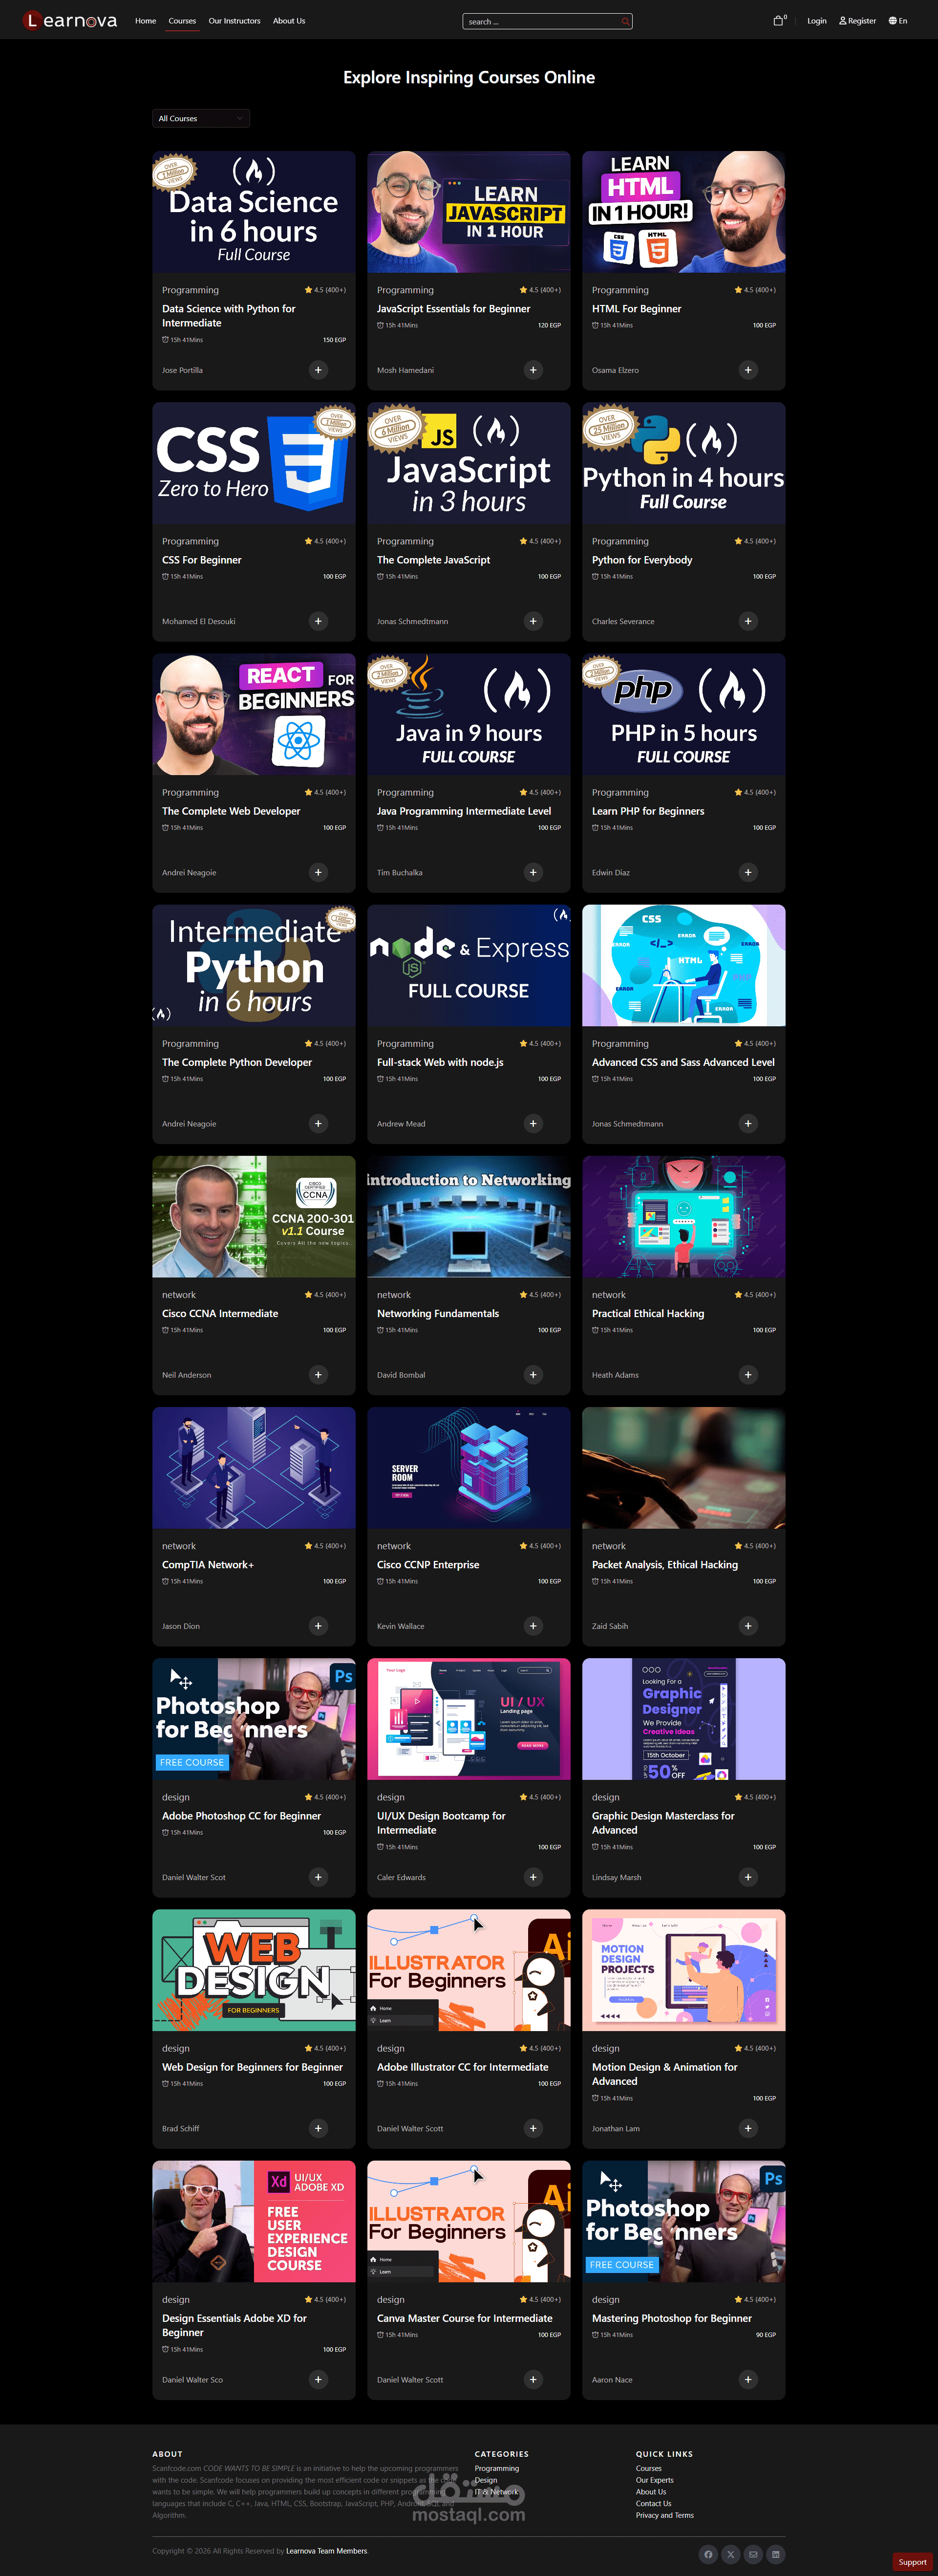Click the Learnova logo
This screenshot has width=938, height=2576.
(70, 21)
